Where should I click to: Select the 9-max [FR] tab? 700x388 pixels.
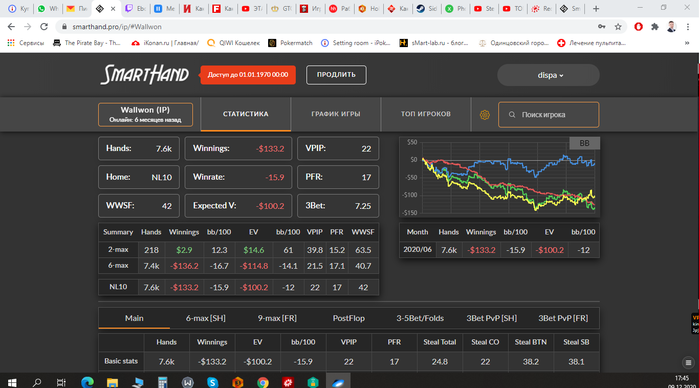277,318
